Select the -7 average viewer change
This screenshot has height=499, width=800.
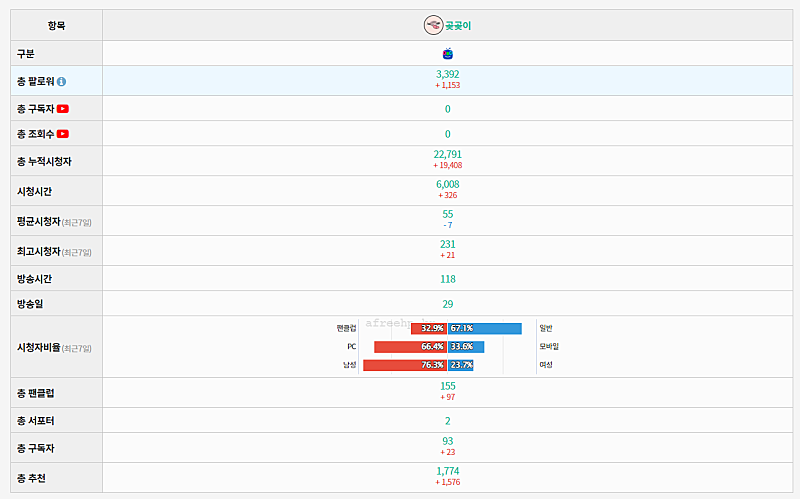tap(447, 225)
